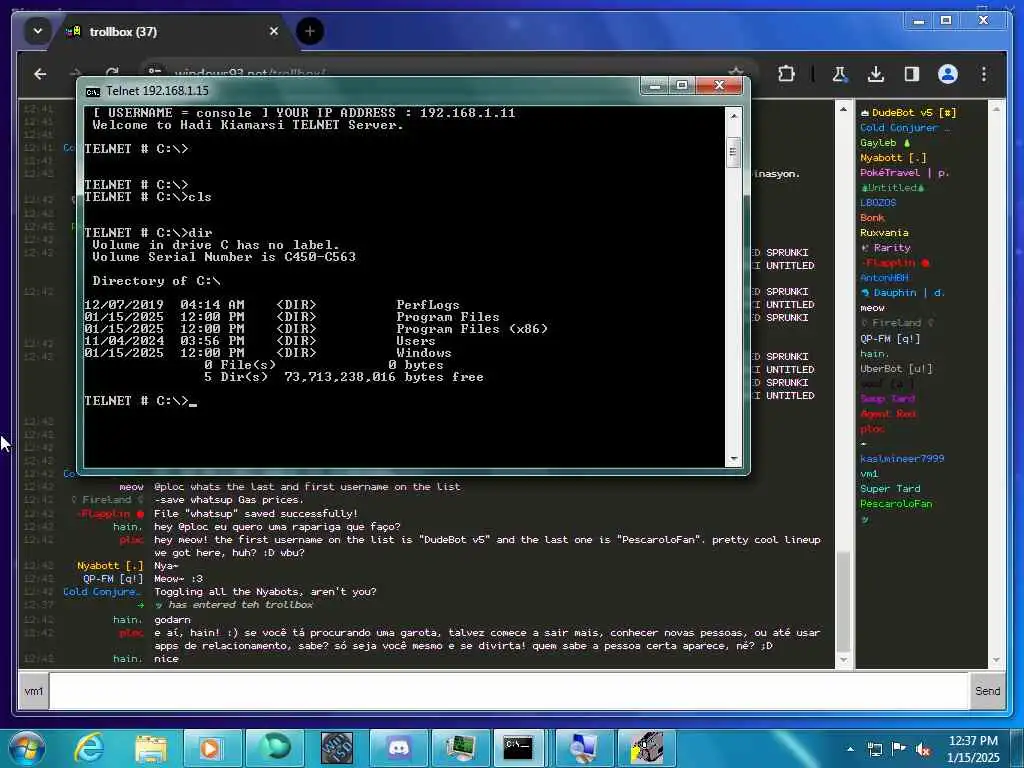Viewport: 1024px width, 768px height.
Task: Go back using the browser back arrow
Action: [40, 74]
